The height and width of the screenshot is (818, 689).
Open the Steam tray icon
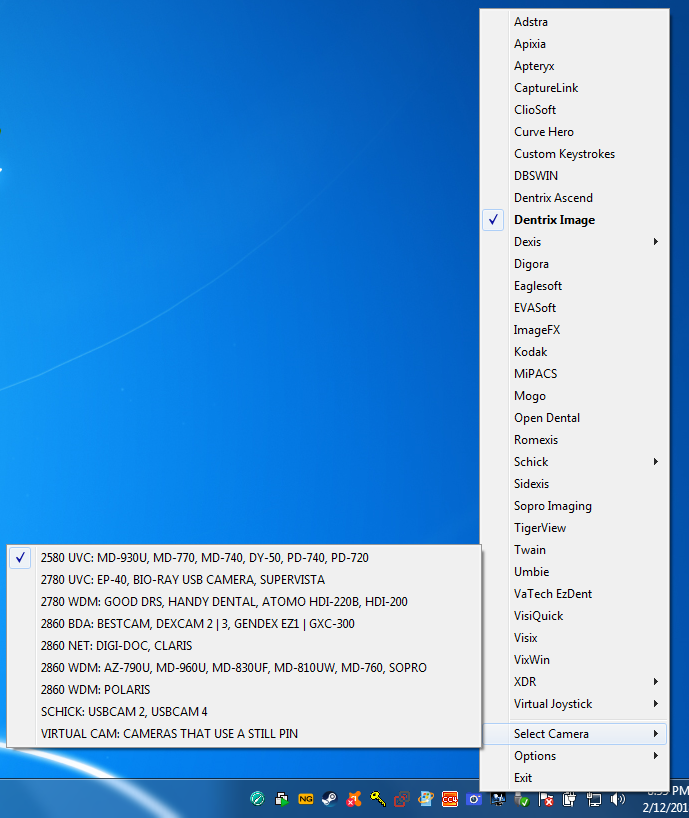(330, 799)
